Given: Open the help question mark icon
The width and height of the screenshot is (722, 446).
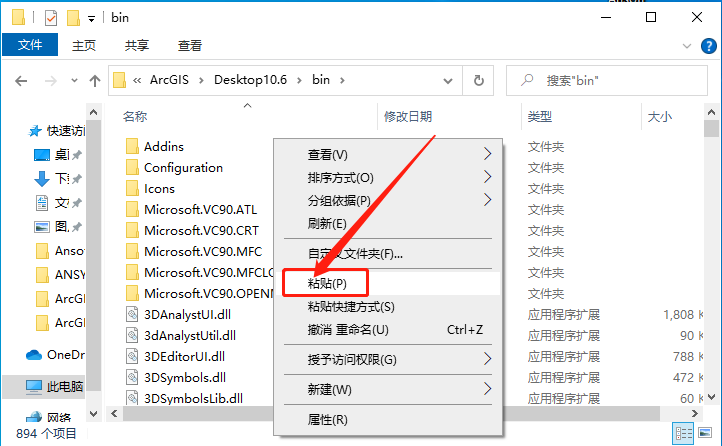Looking at the screenshot, I should [708, 46].
